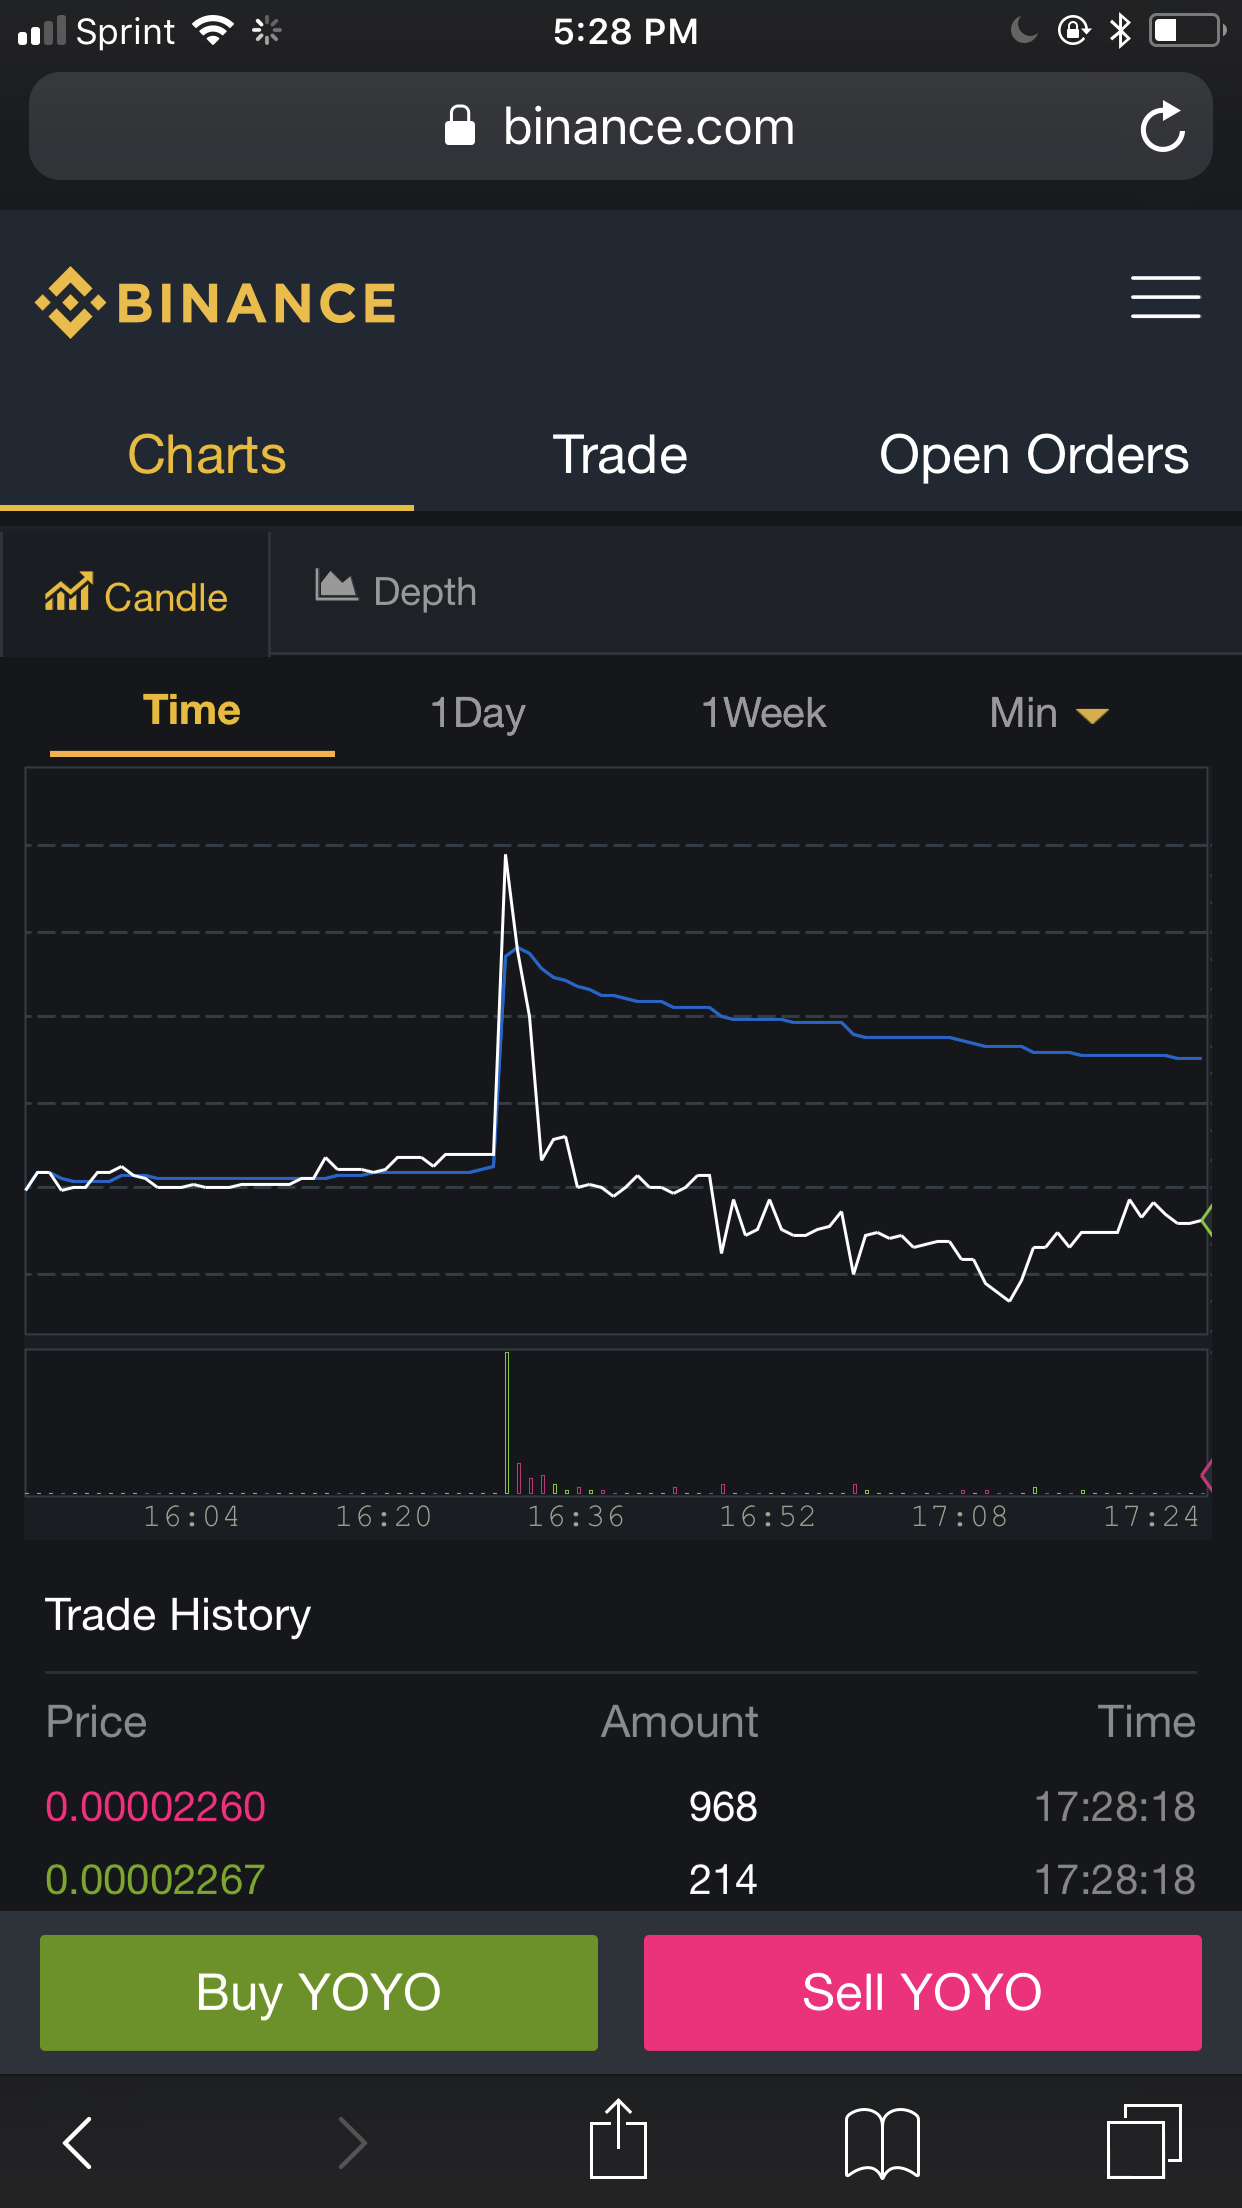Image resolution: width=1242 pixels, height=2208 pixels.
Task: Switch to the Trade tab
Action: click(x=620, y=456)
